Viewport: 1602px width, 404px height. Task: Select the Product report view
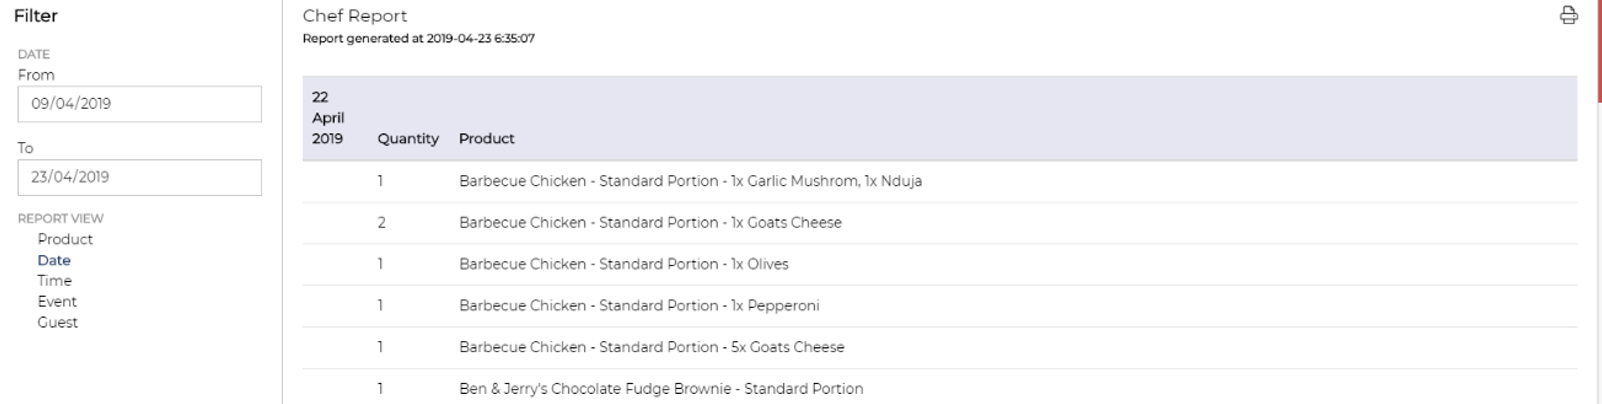[65, 239]
